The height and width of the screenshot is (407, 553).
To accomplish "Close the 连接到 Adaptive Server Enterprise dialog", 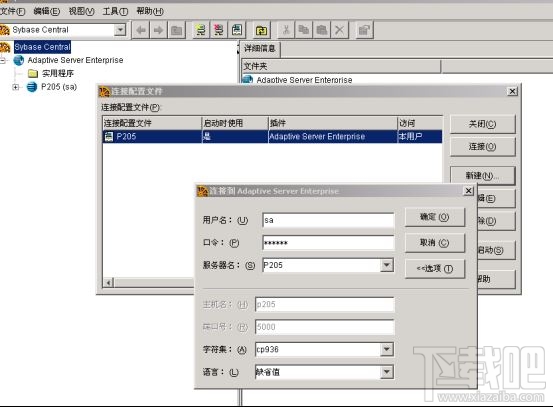I will pos(468,191).
